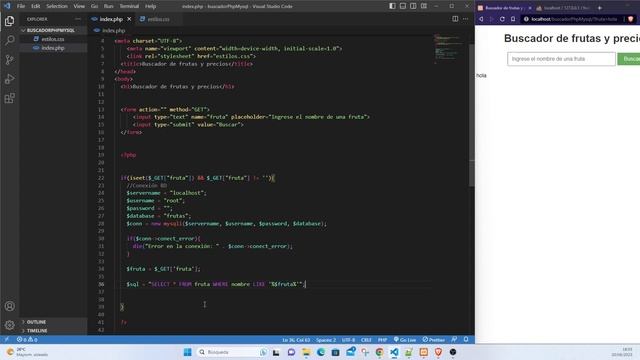This screenshot has height=360, width=640.
Task: Expand the OUTLINE section
Action: 36,322
